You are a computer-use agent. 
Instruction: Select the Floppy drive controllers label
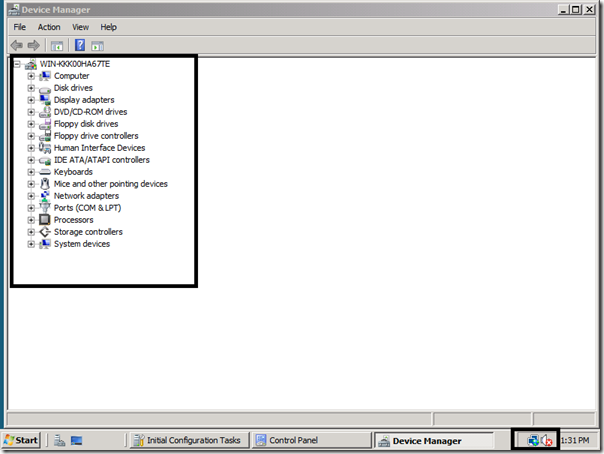pos(96,136)
